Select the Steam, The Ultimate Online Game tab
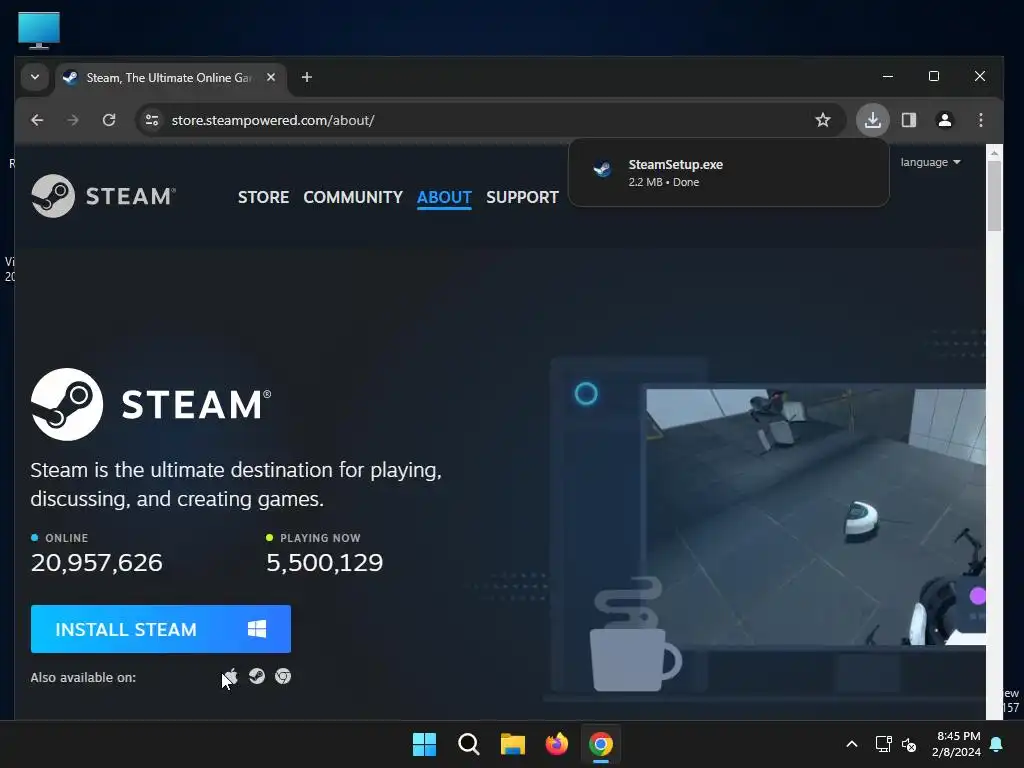Viewport: 1024px width, 768px height. (x=168, y=78)
